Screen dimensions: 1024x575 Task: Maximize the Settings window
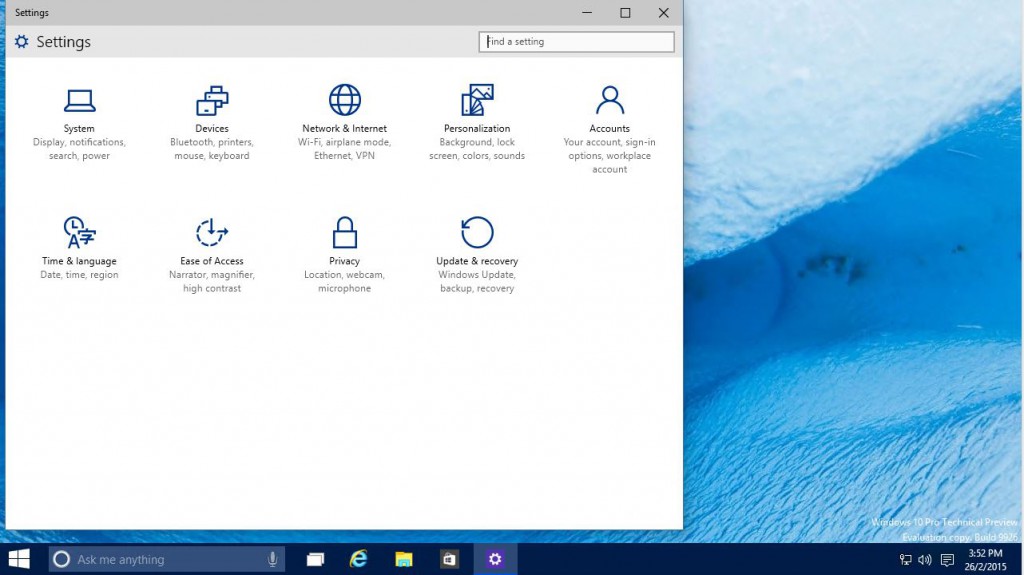(625, 12)
